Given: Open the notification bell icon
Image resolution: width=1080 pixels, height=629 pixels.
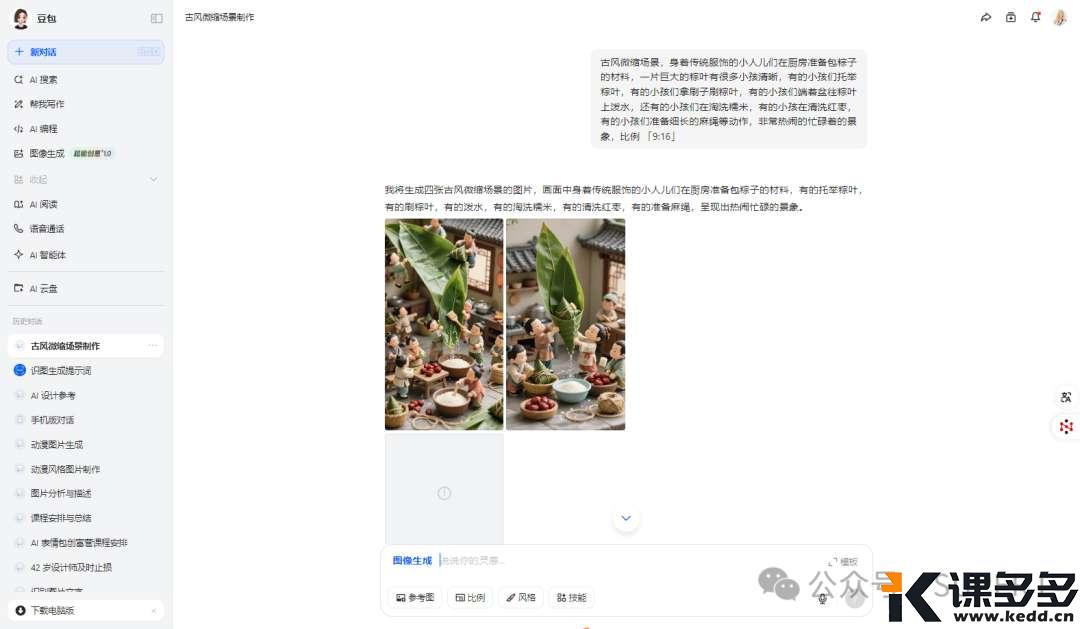Looking at the screenshot, I should [x=1035, y=17].
